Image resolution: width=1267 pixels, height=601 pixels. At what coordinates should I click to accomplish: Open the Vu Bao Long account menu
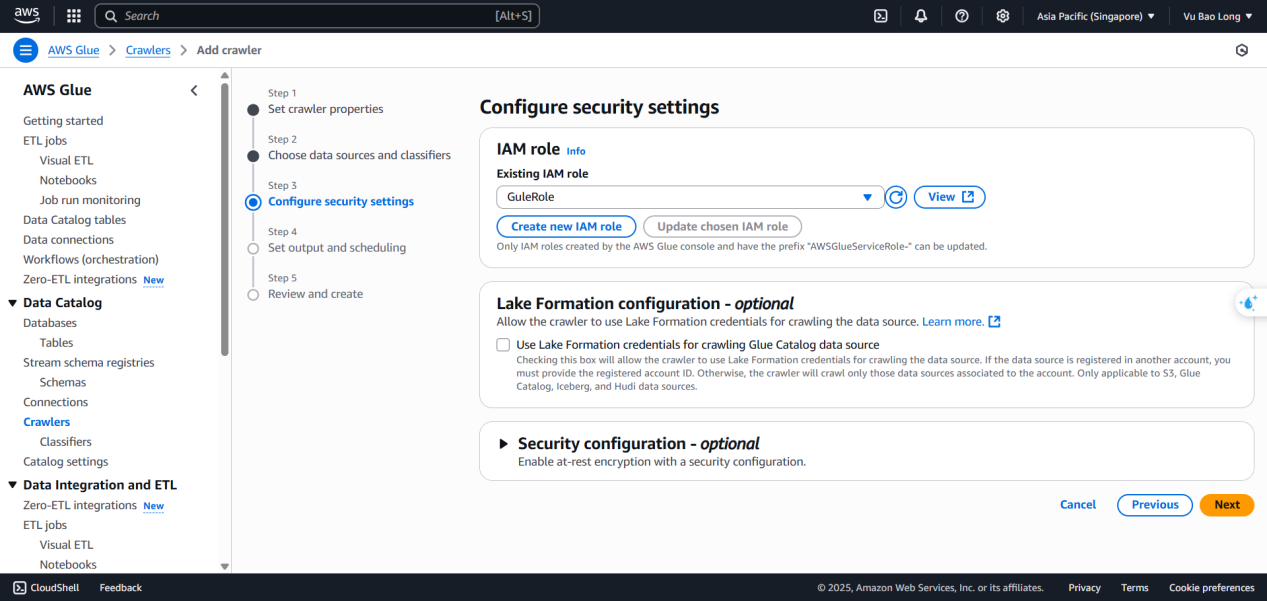click(x=1217, y=16)
